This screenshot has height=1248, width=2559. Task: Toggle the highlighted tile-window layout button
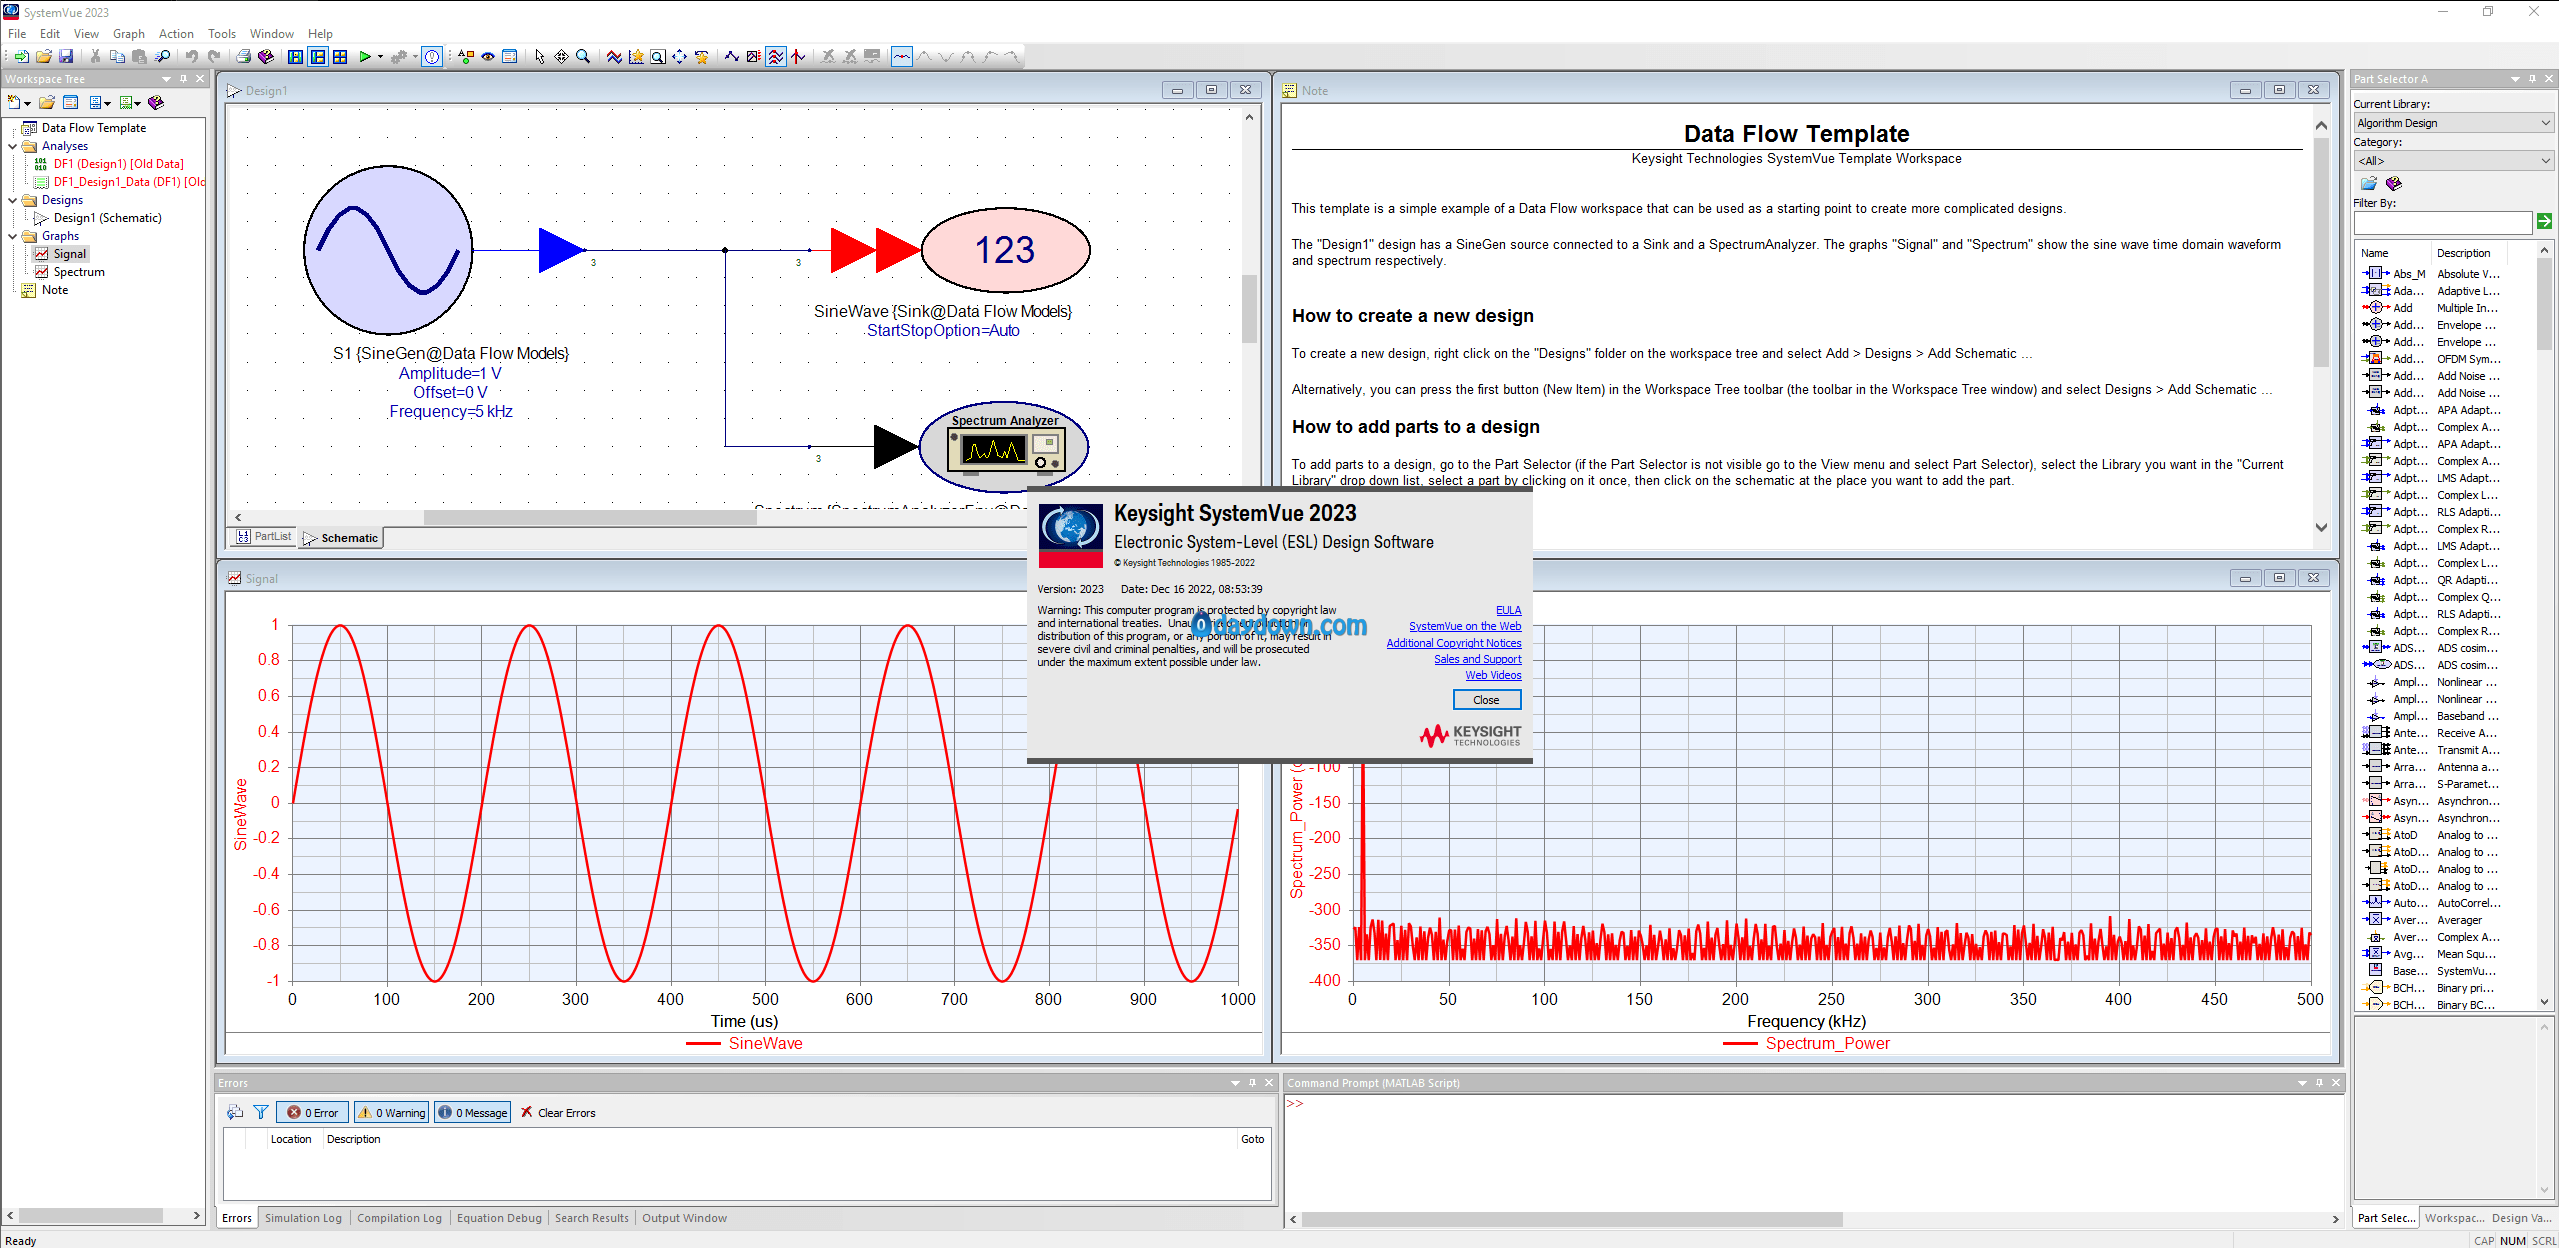click(x=318, y=57)
